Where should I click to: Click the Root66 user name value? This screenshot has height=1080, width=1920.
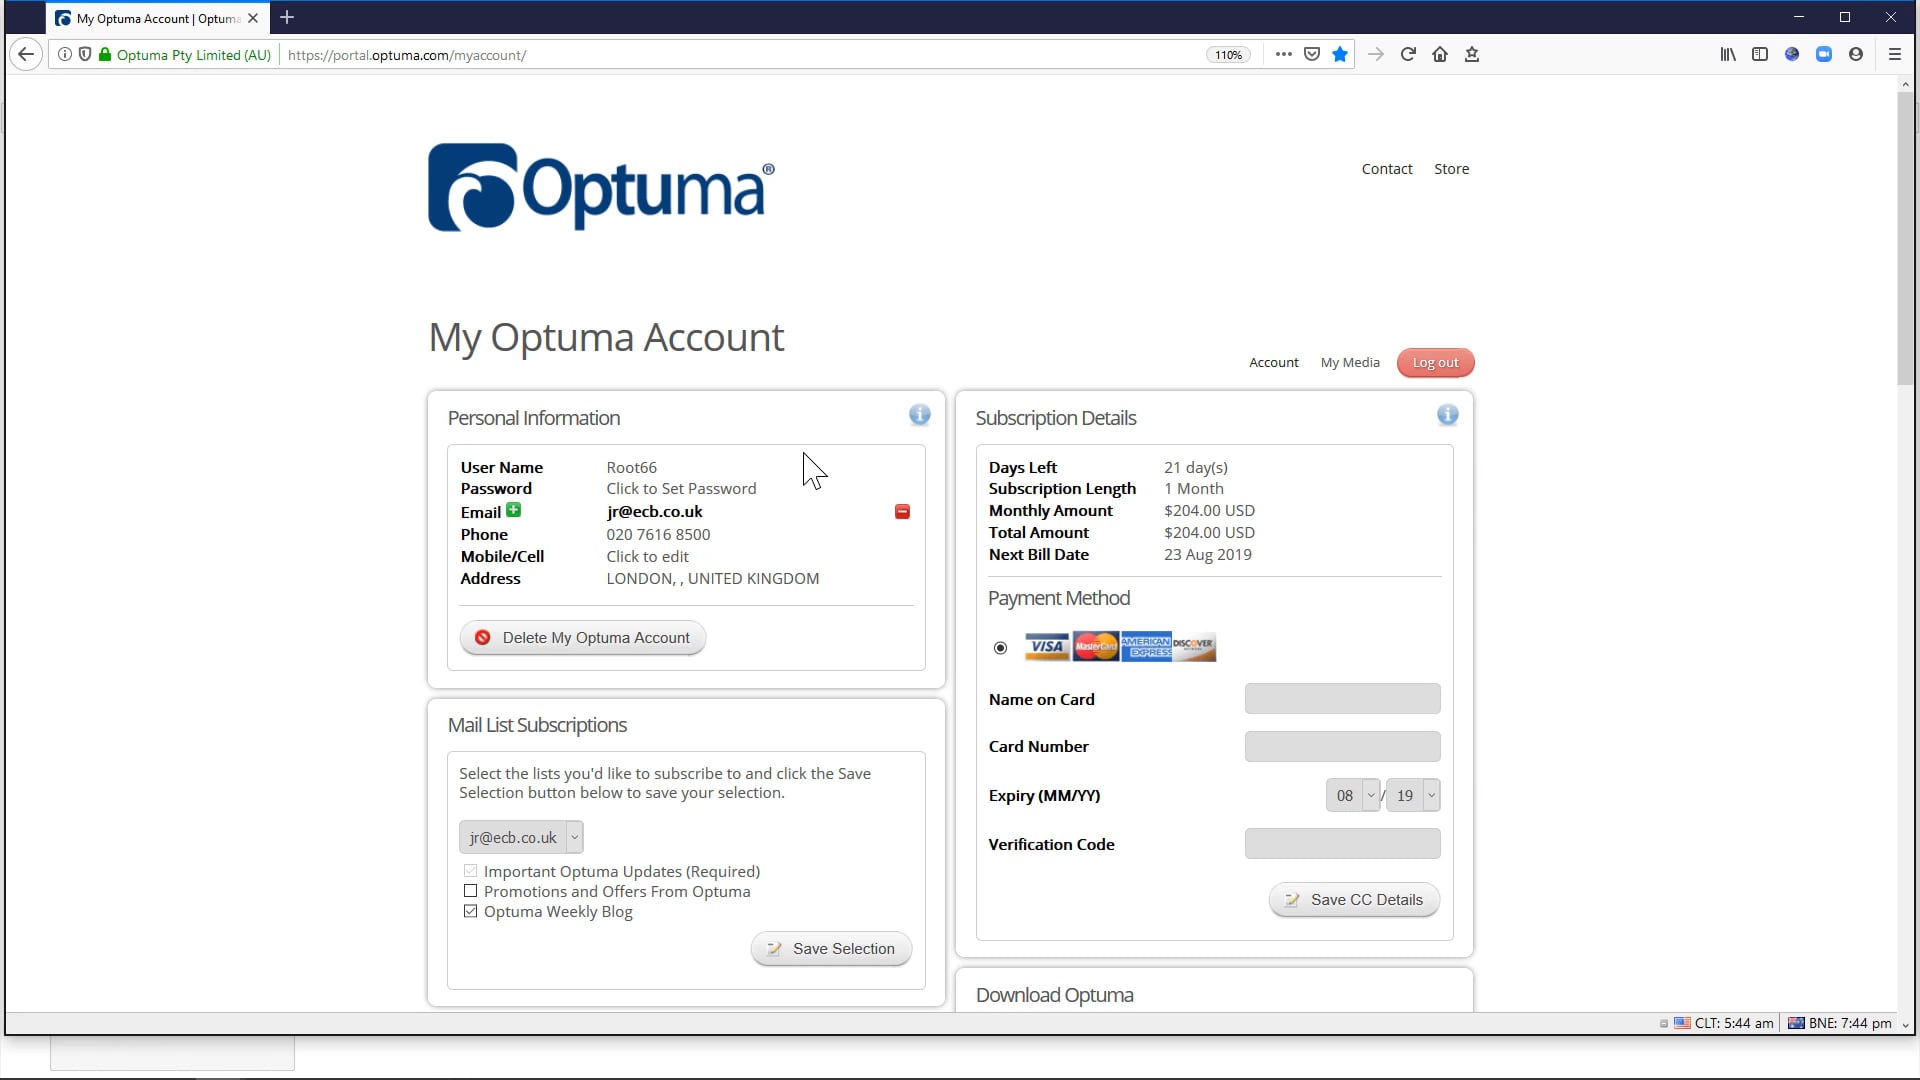tap(631, 467)
